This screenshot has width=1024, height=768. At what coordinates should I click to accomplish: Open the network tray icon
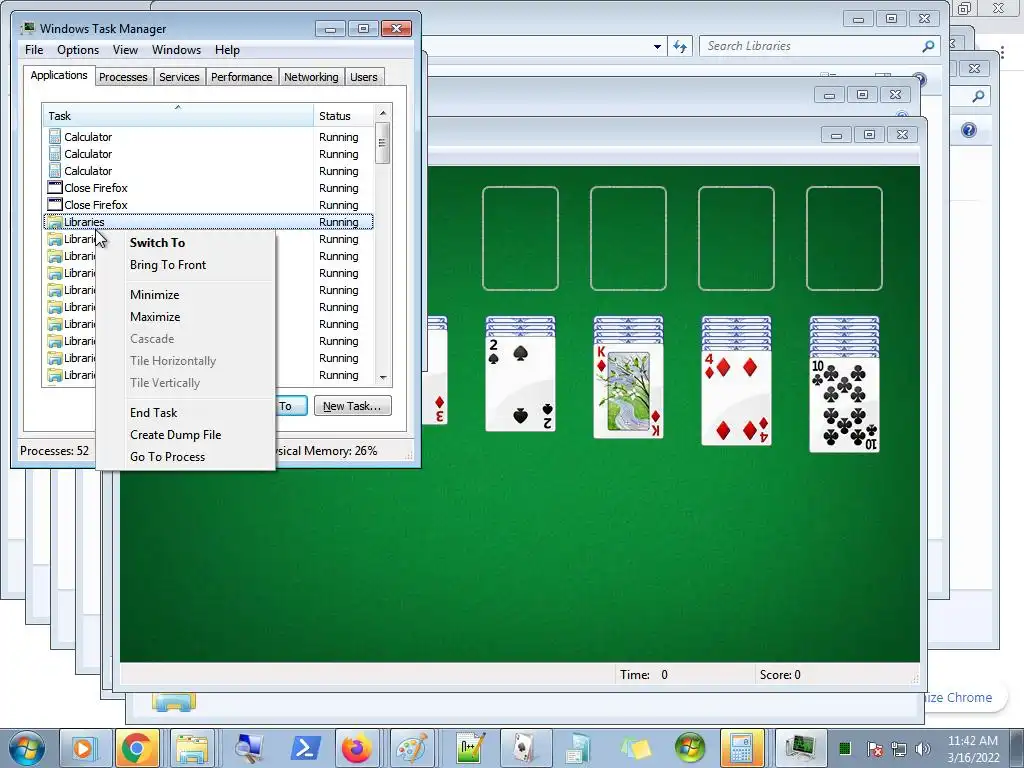pos(899,748)
